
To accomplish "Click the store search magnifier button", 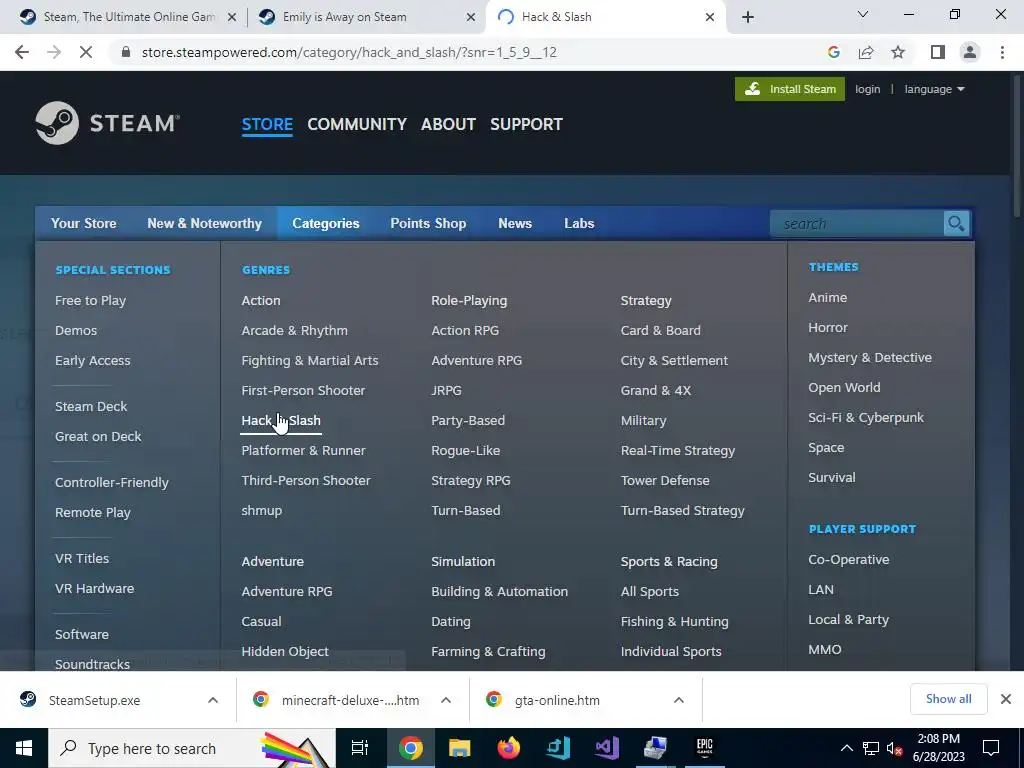I will tap(956, 223).
